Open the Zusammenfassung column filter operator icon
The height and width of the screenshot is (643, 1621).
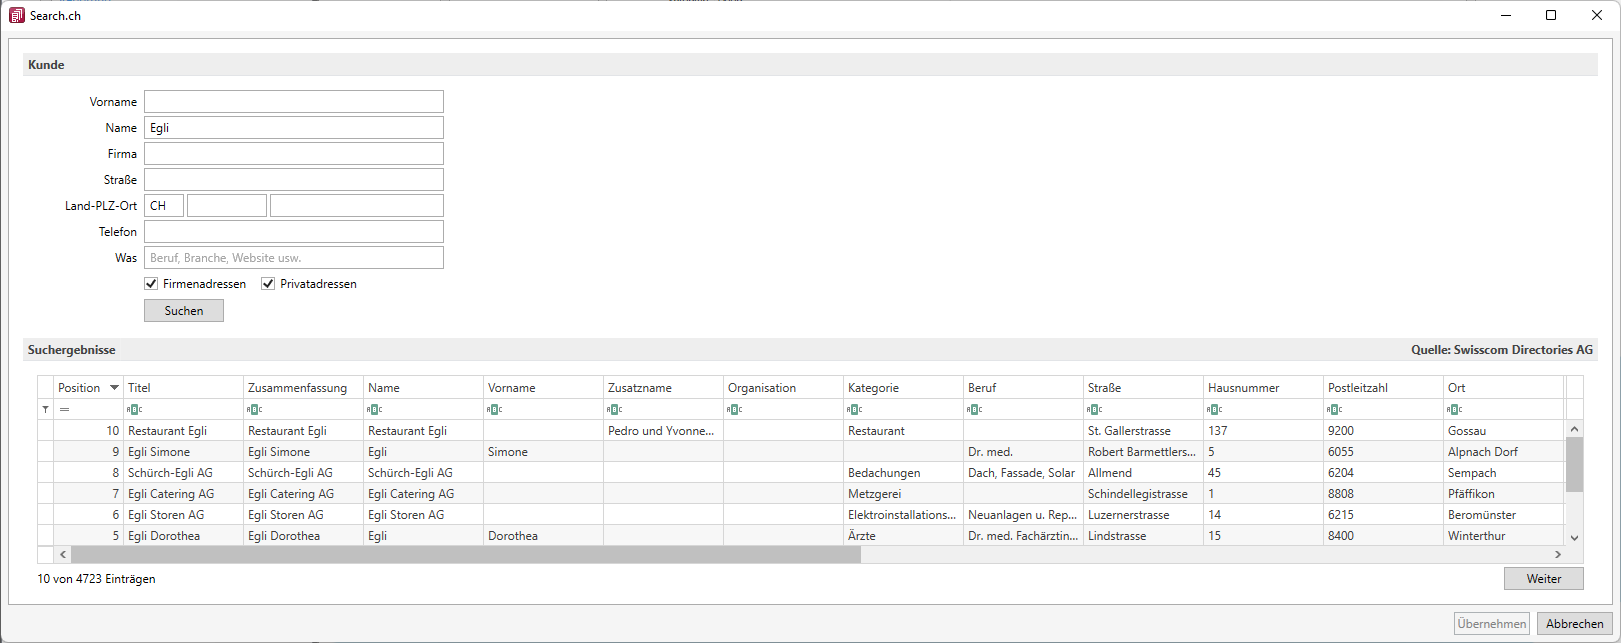[x=255, y=410]
